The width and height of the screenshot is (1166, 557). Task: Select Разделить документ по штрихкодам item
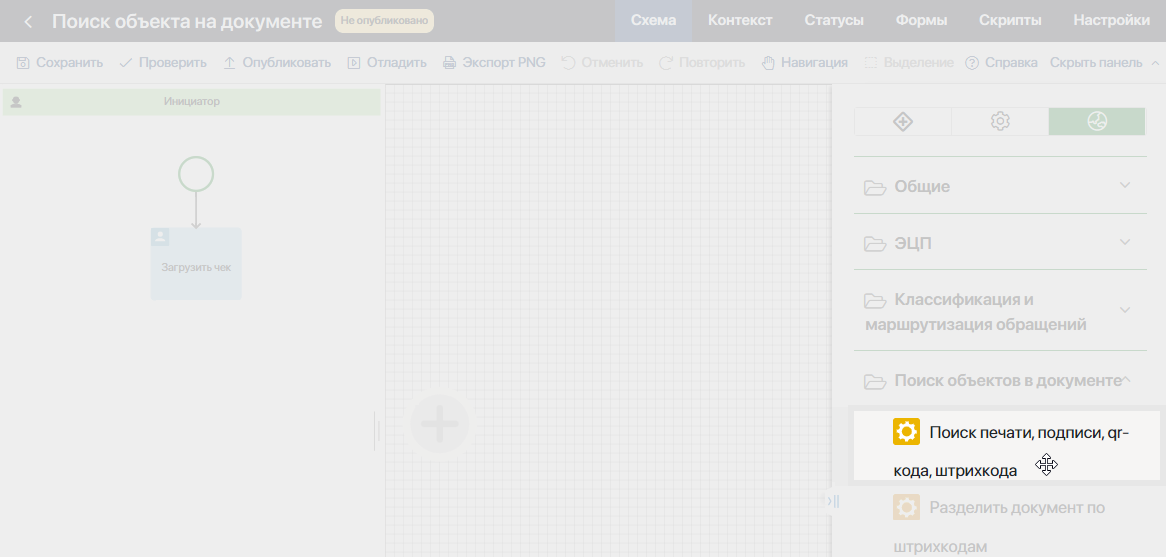click(x=1007, y=523)
